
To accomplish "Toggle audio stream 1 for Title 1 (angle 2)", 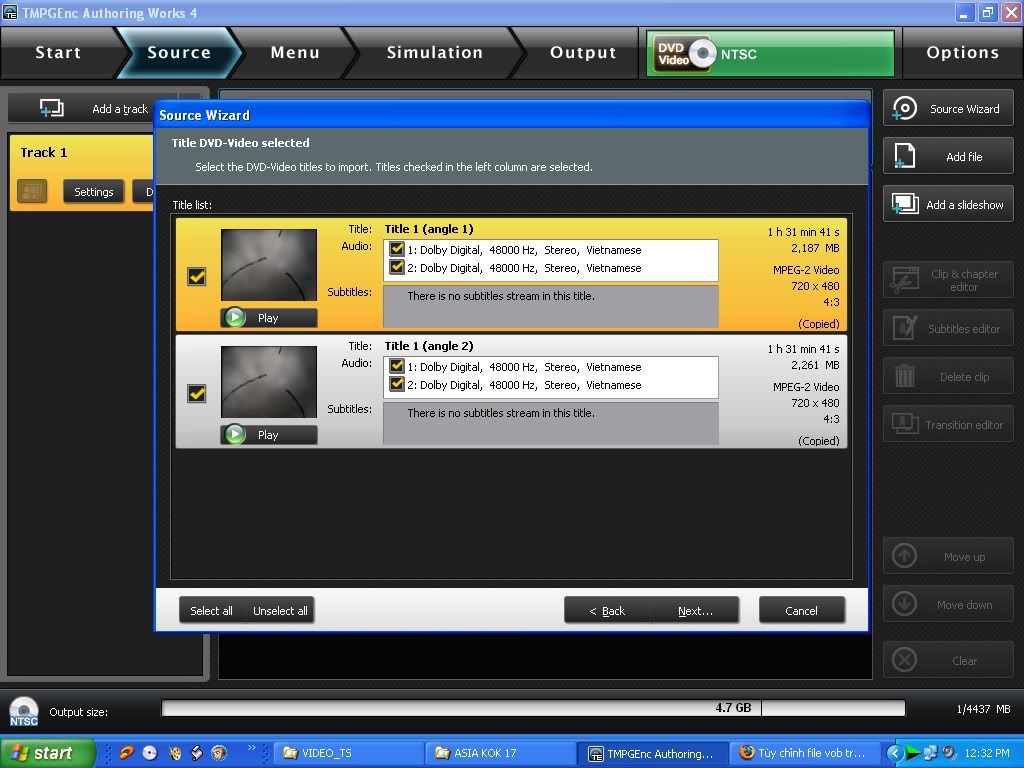I will [x=396, y=366].
